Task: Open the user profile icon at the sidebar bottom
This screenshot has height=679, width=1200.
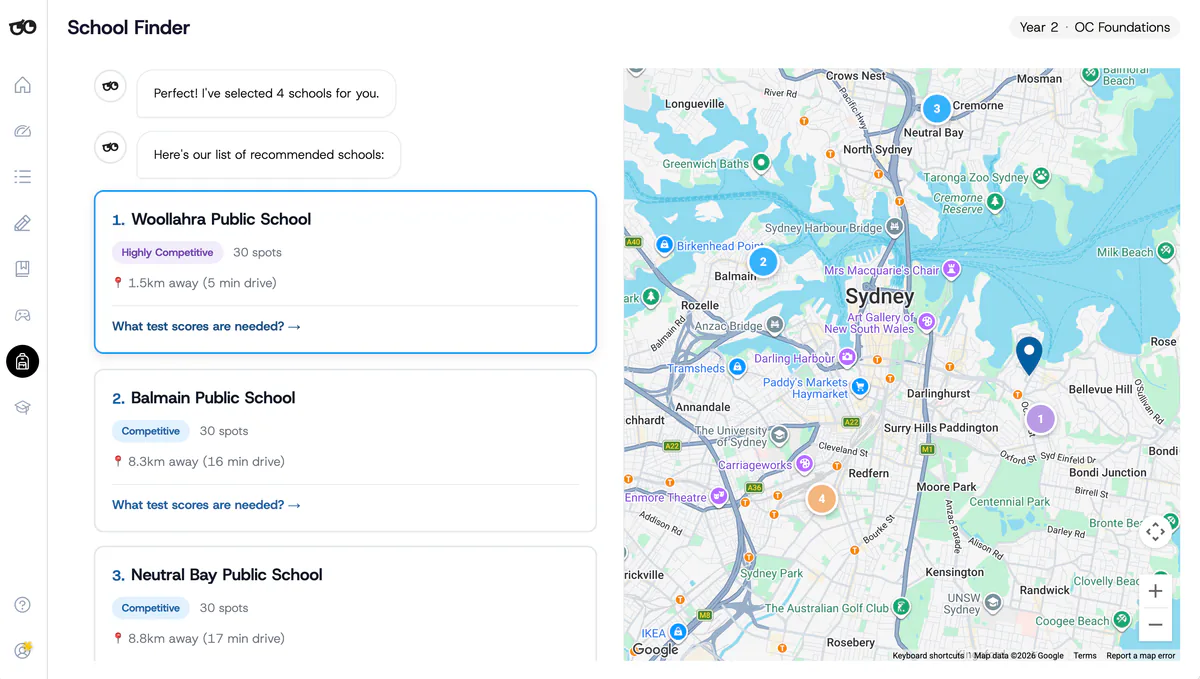Action: tap(22, 650)
